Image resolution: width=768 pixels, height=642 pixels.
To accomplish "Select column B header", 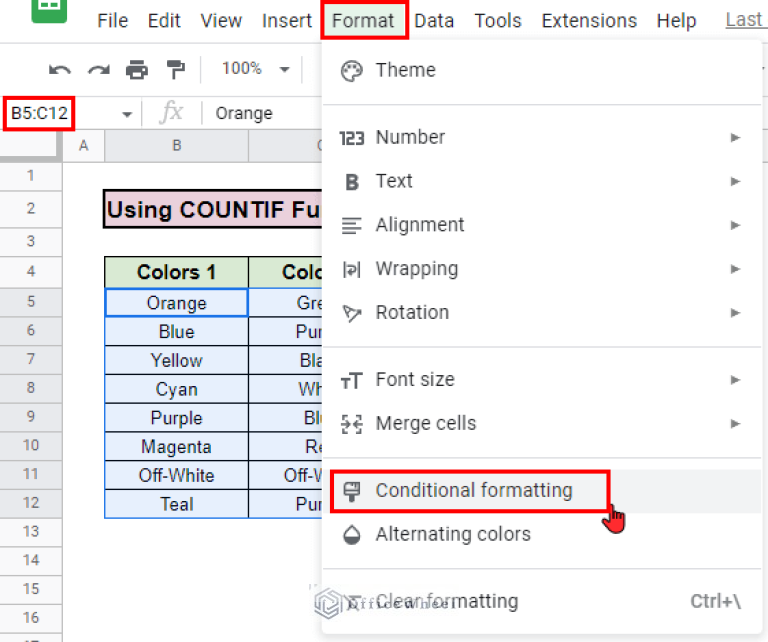I will tap(177, 145).
